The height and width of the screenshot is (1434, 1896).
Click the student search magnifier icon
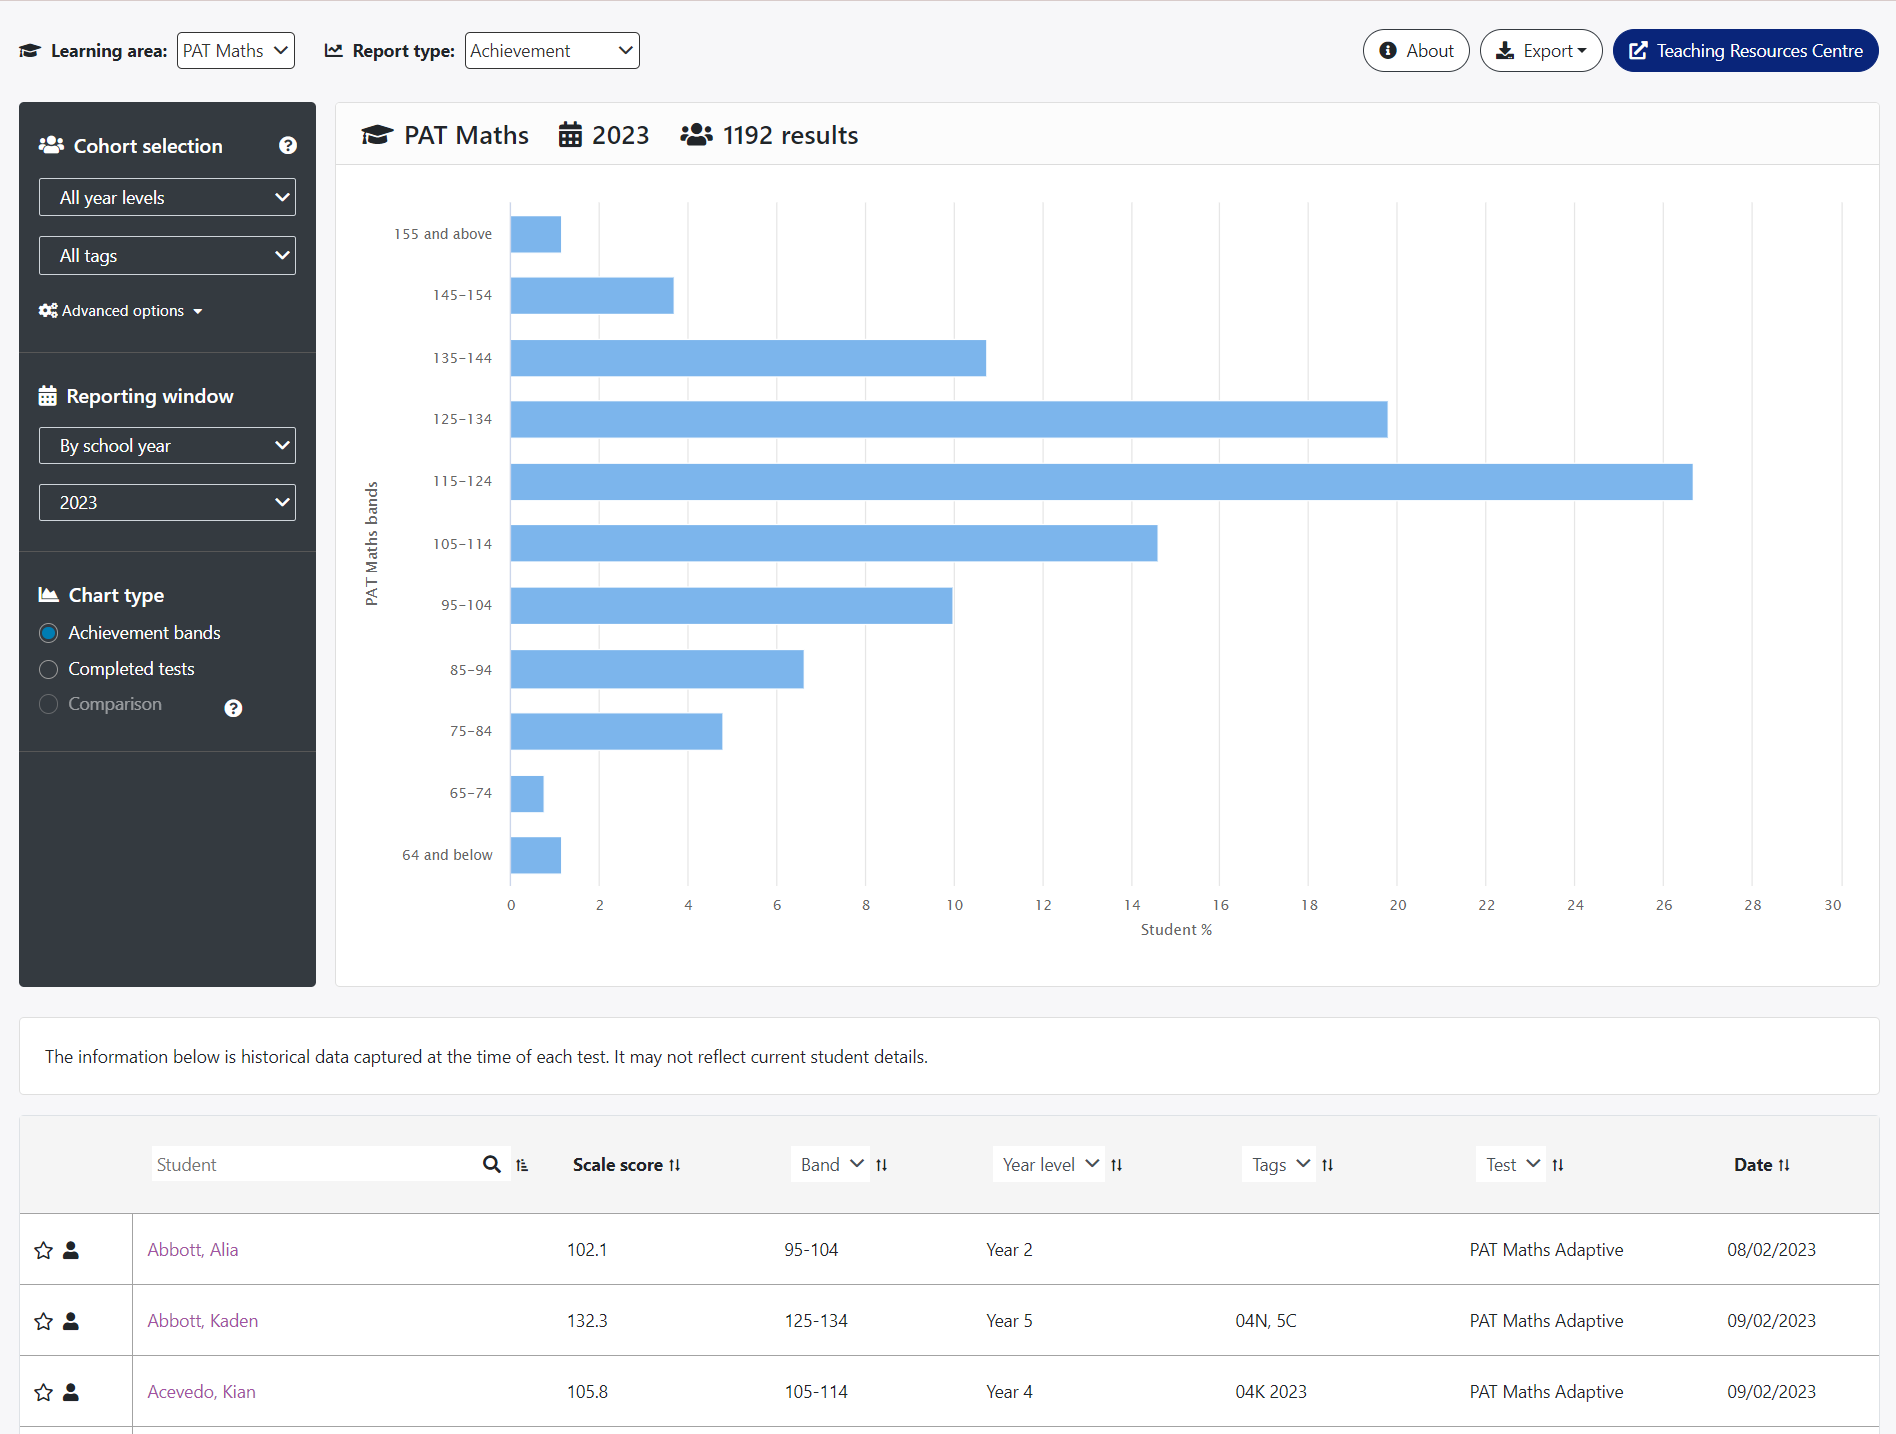[x=492, y=1164]
